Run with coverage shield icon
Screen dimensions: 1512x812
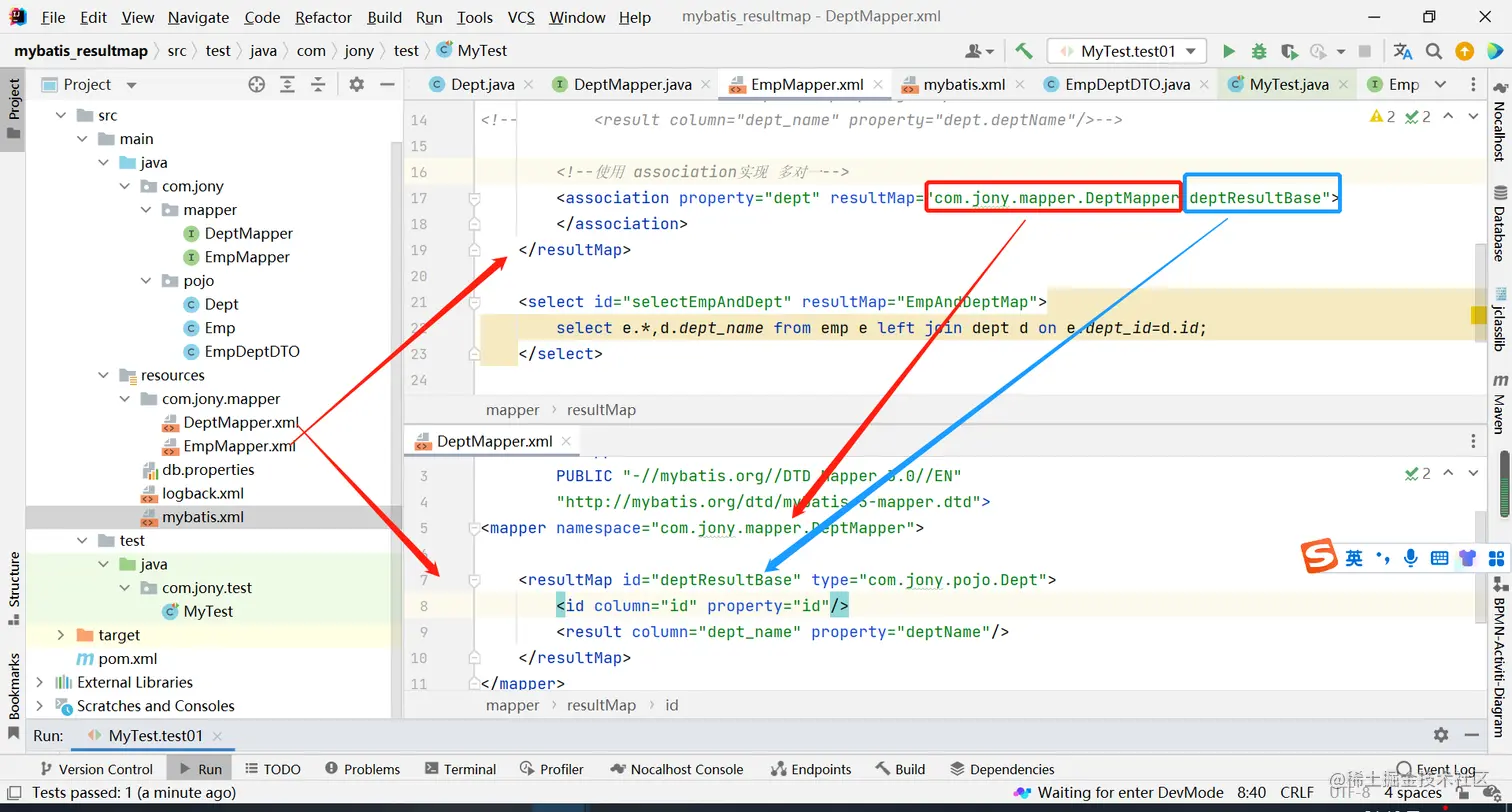[1289, 51]
